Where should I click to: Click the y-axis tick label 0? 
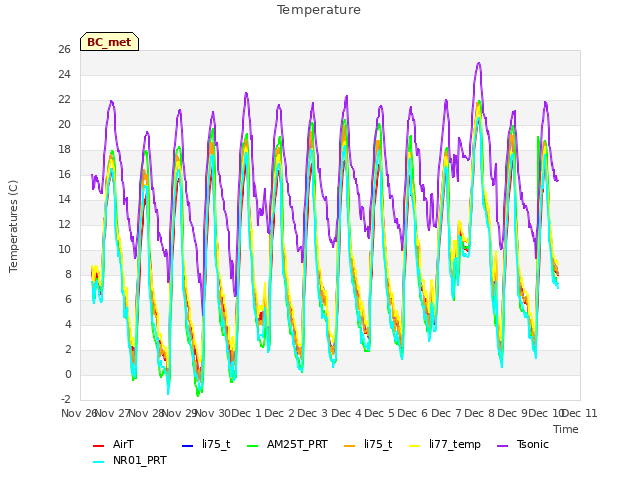68,374
